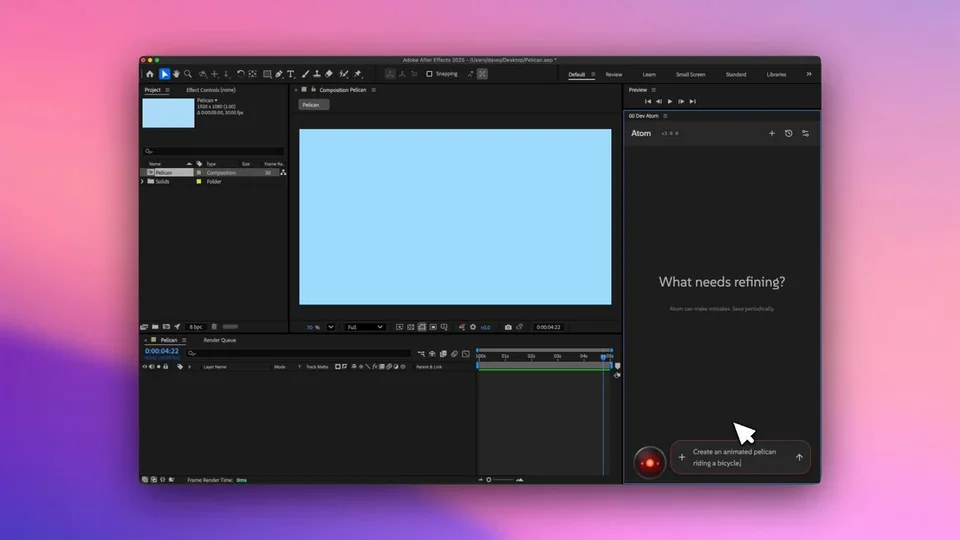Enable Motion Blur switch in timeline
The image size is (960, 540).
454,353
